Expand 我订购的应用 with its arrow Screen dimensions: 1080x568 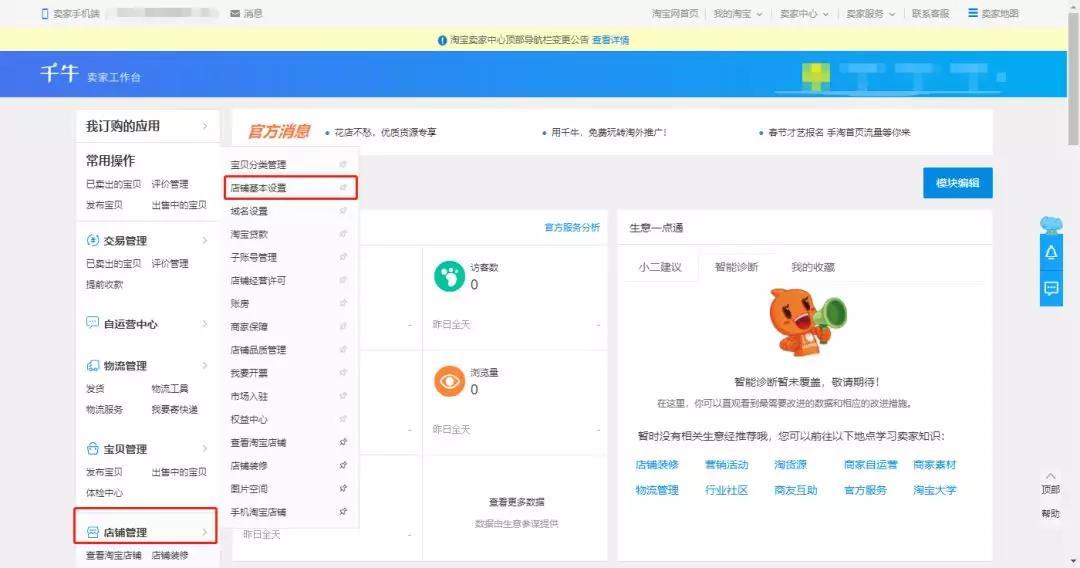pos(205,126)
